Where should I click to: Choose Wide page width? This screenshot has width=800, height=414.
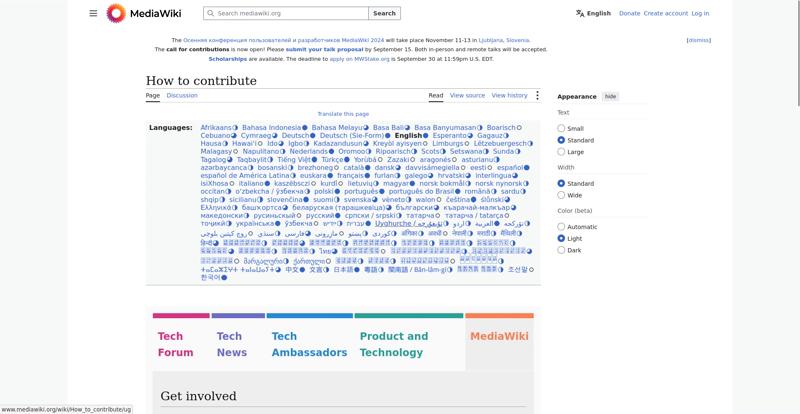point(561,195)
